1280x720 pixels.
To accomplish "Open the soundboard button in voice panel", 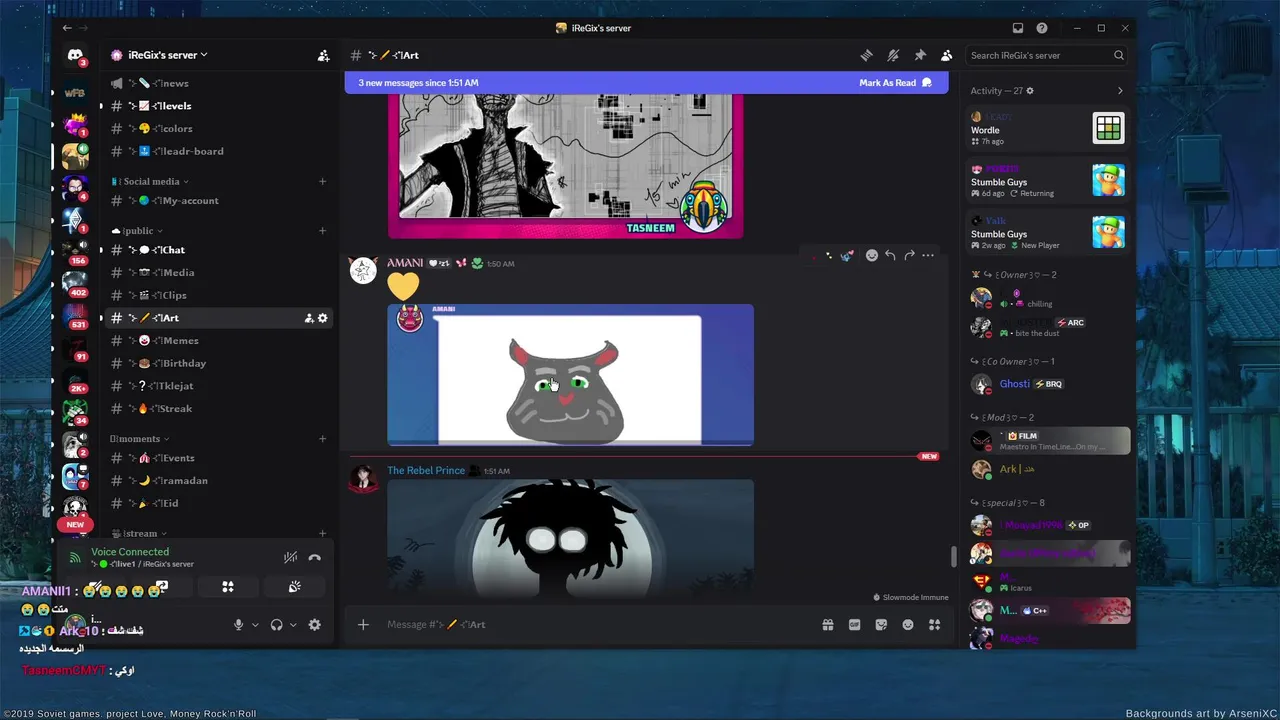I will pos(295,587).
